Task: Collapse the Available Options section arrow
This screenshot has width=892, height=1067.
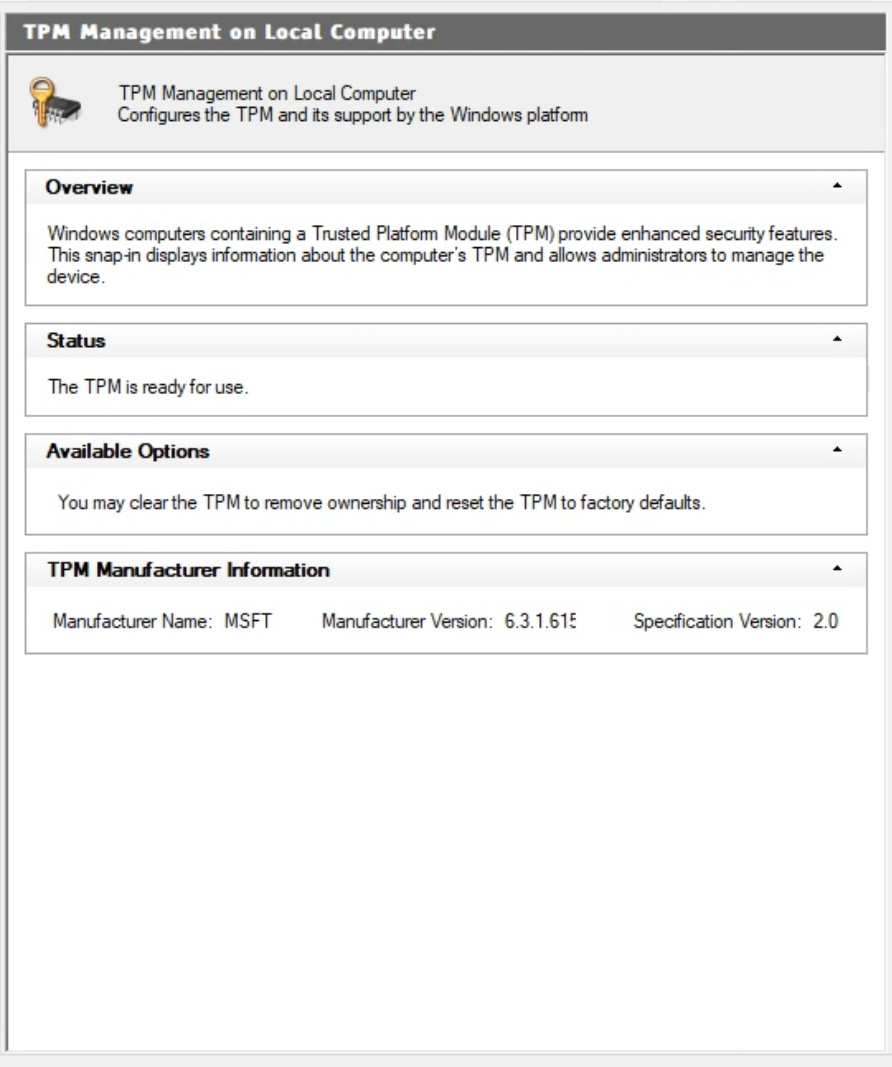Action: click(837, 450)
